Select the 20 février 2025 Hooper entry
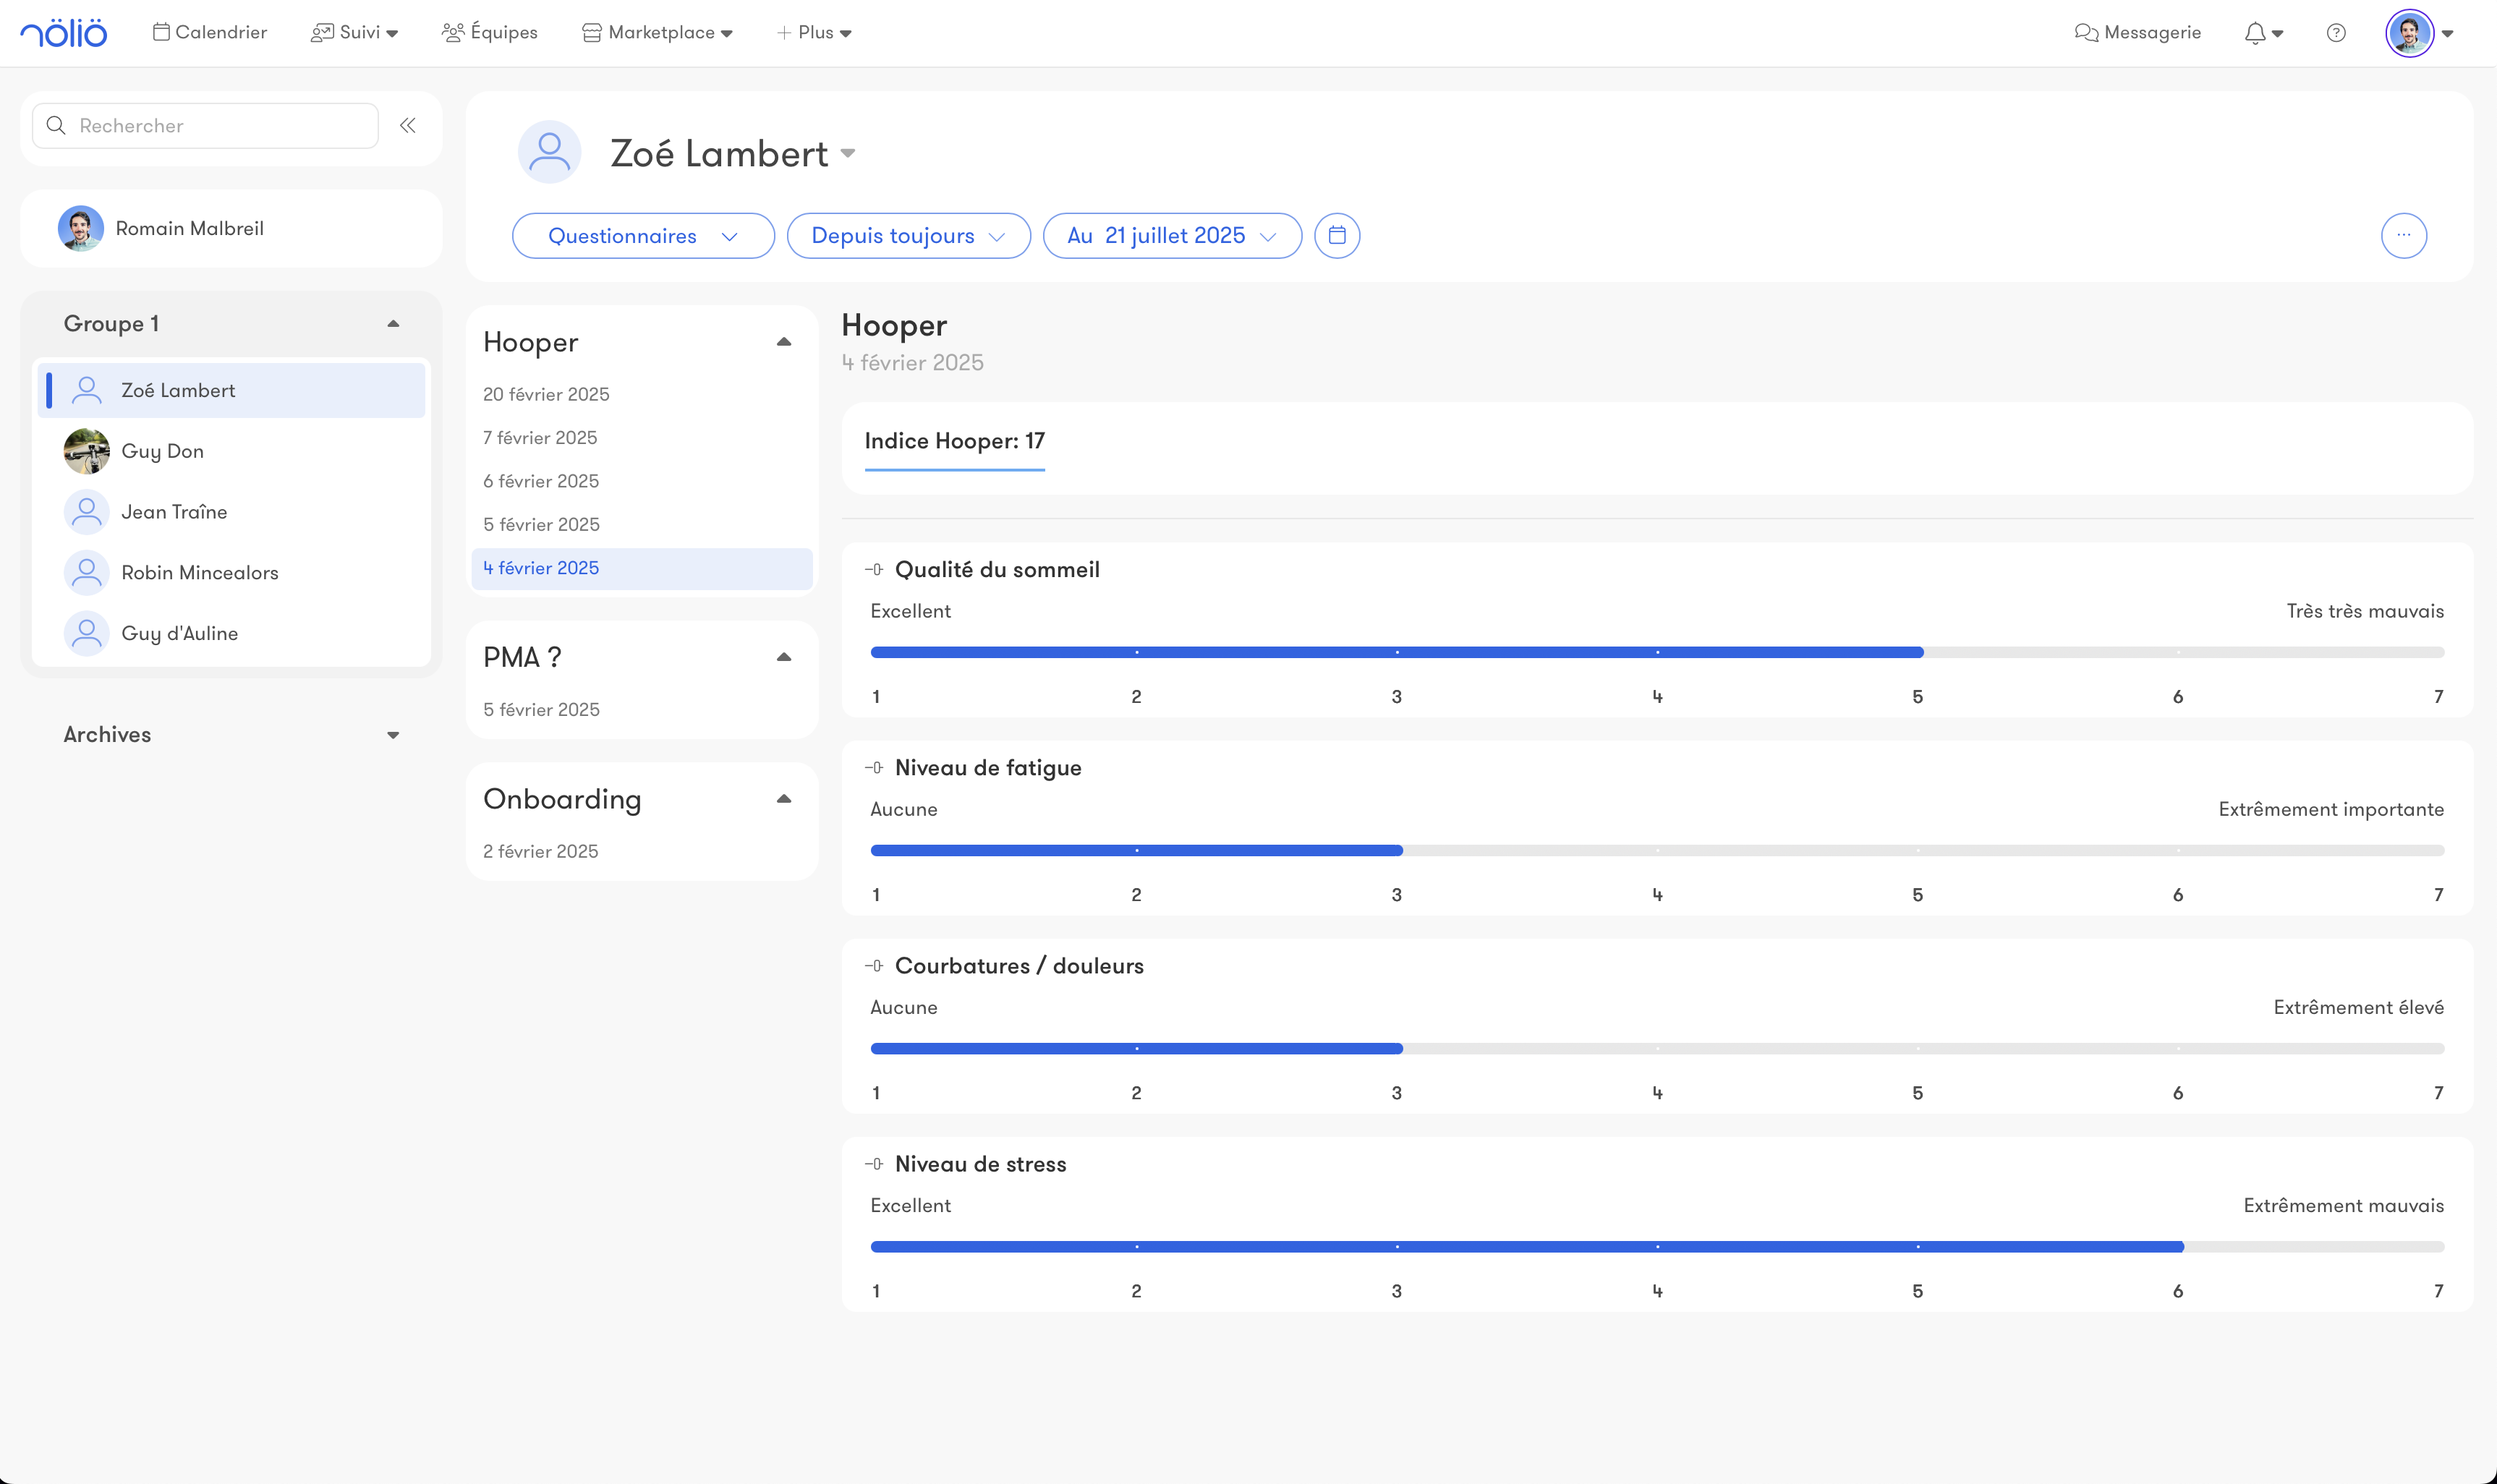Screen dimensions: 2497x1484 point(546,394)
